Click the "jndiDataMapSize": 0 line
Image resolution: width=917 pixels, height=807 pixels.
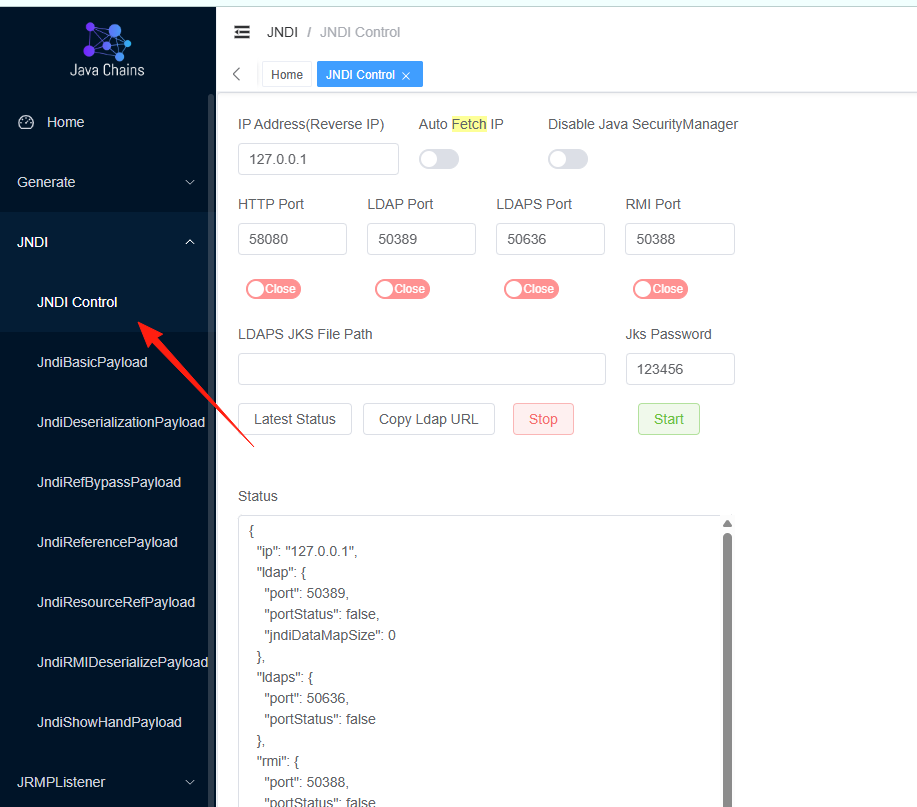pos(330,635)
